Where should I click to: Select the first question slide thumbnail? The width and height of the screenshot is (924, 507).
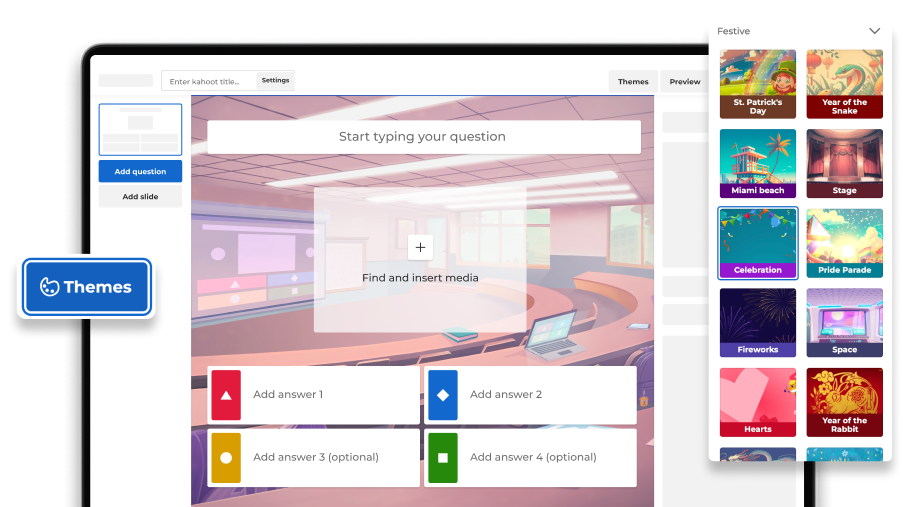(x=140, y=129)
